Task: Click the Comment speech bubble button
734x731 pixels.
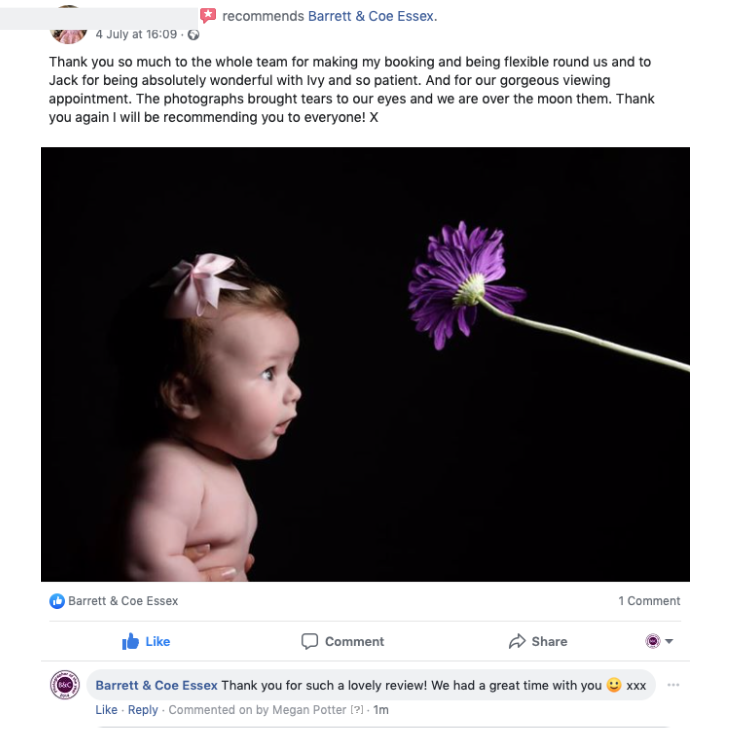Action: click(x=342, y=641)
